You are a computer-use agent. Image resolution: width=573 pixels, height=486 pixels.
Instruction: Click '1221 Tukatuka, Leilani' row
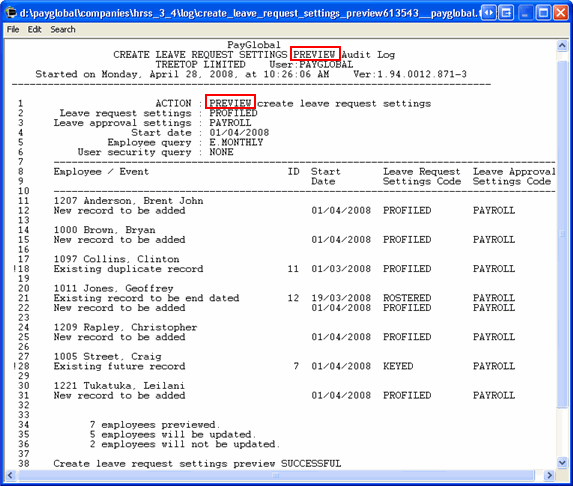[119, 386]
